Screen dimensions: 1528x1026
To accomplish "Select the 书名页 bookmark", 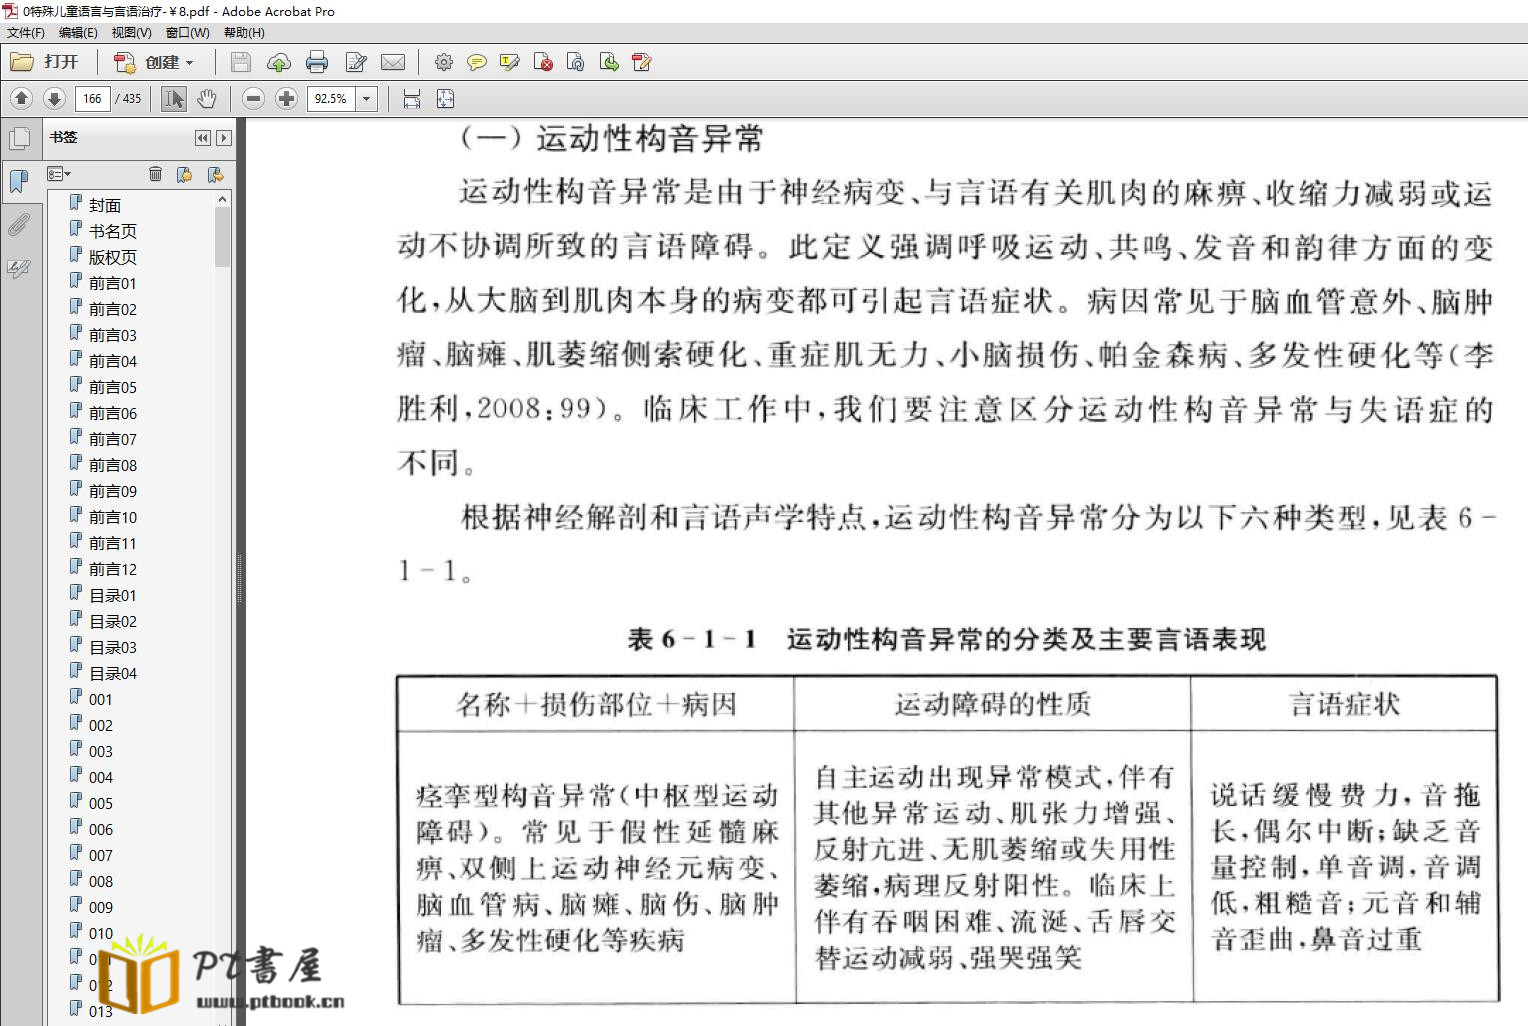I will pyautogui.click(x=113, y=231).
